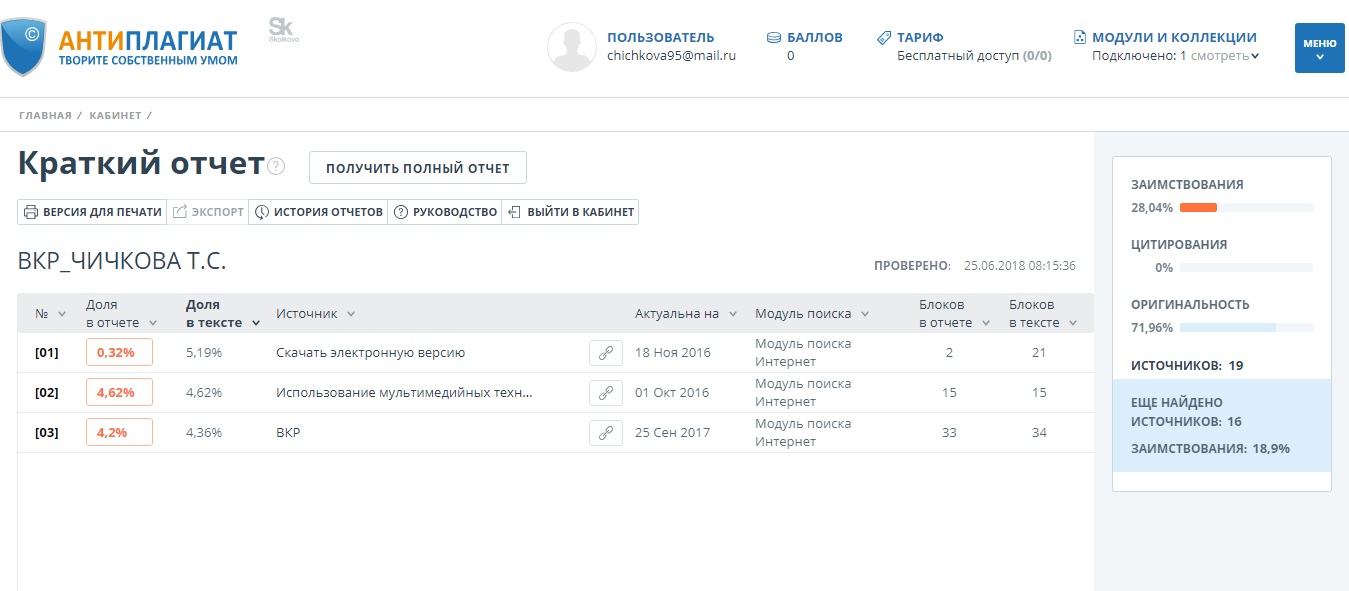Screen dimensions: 1349x591
Task: Open the МЕНЮ dropdown button
Action: pyautogui.click(x=1319, y=48)
